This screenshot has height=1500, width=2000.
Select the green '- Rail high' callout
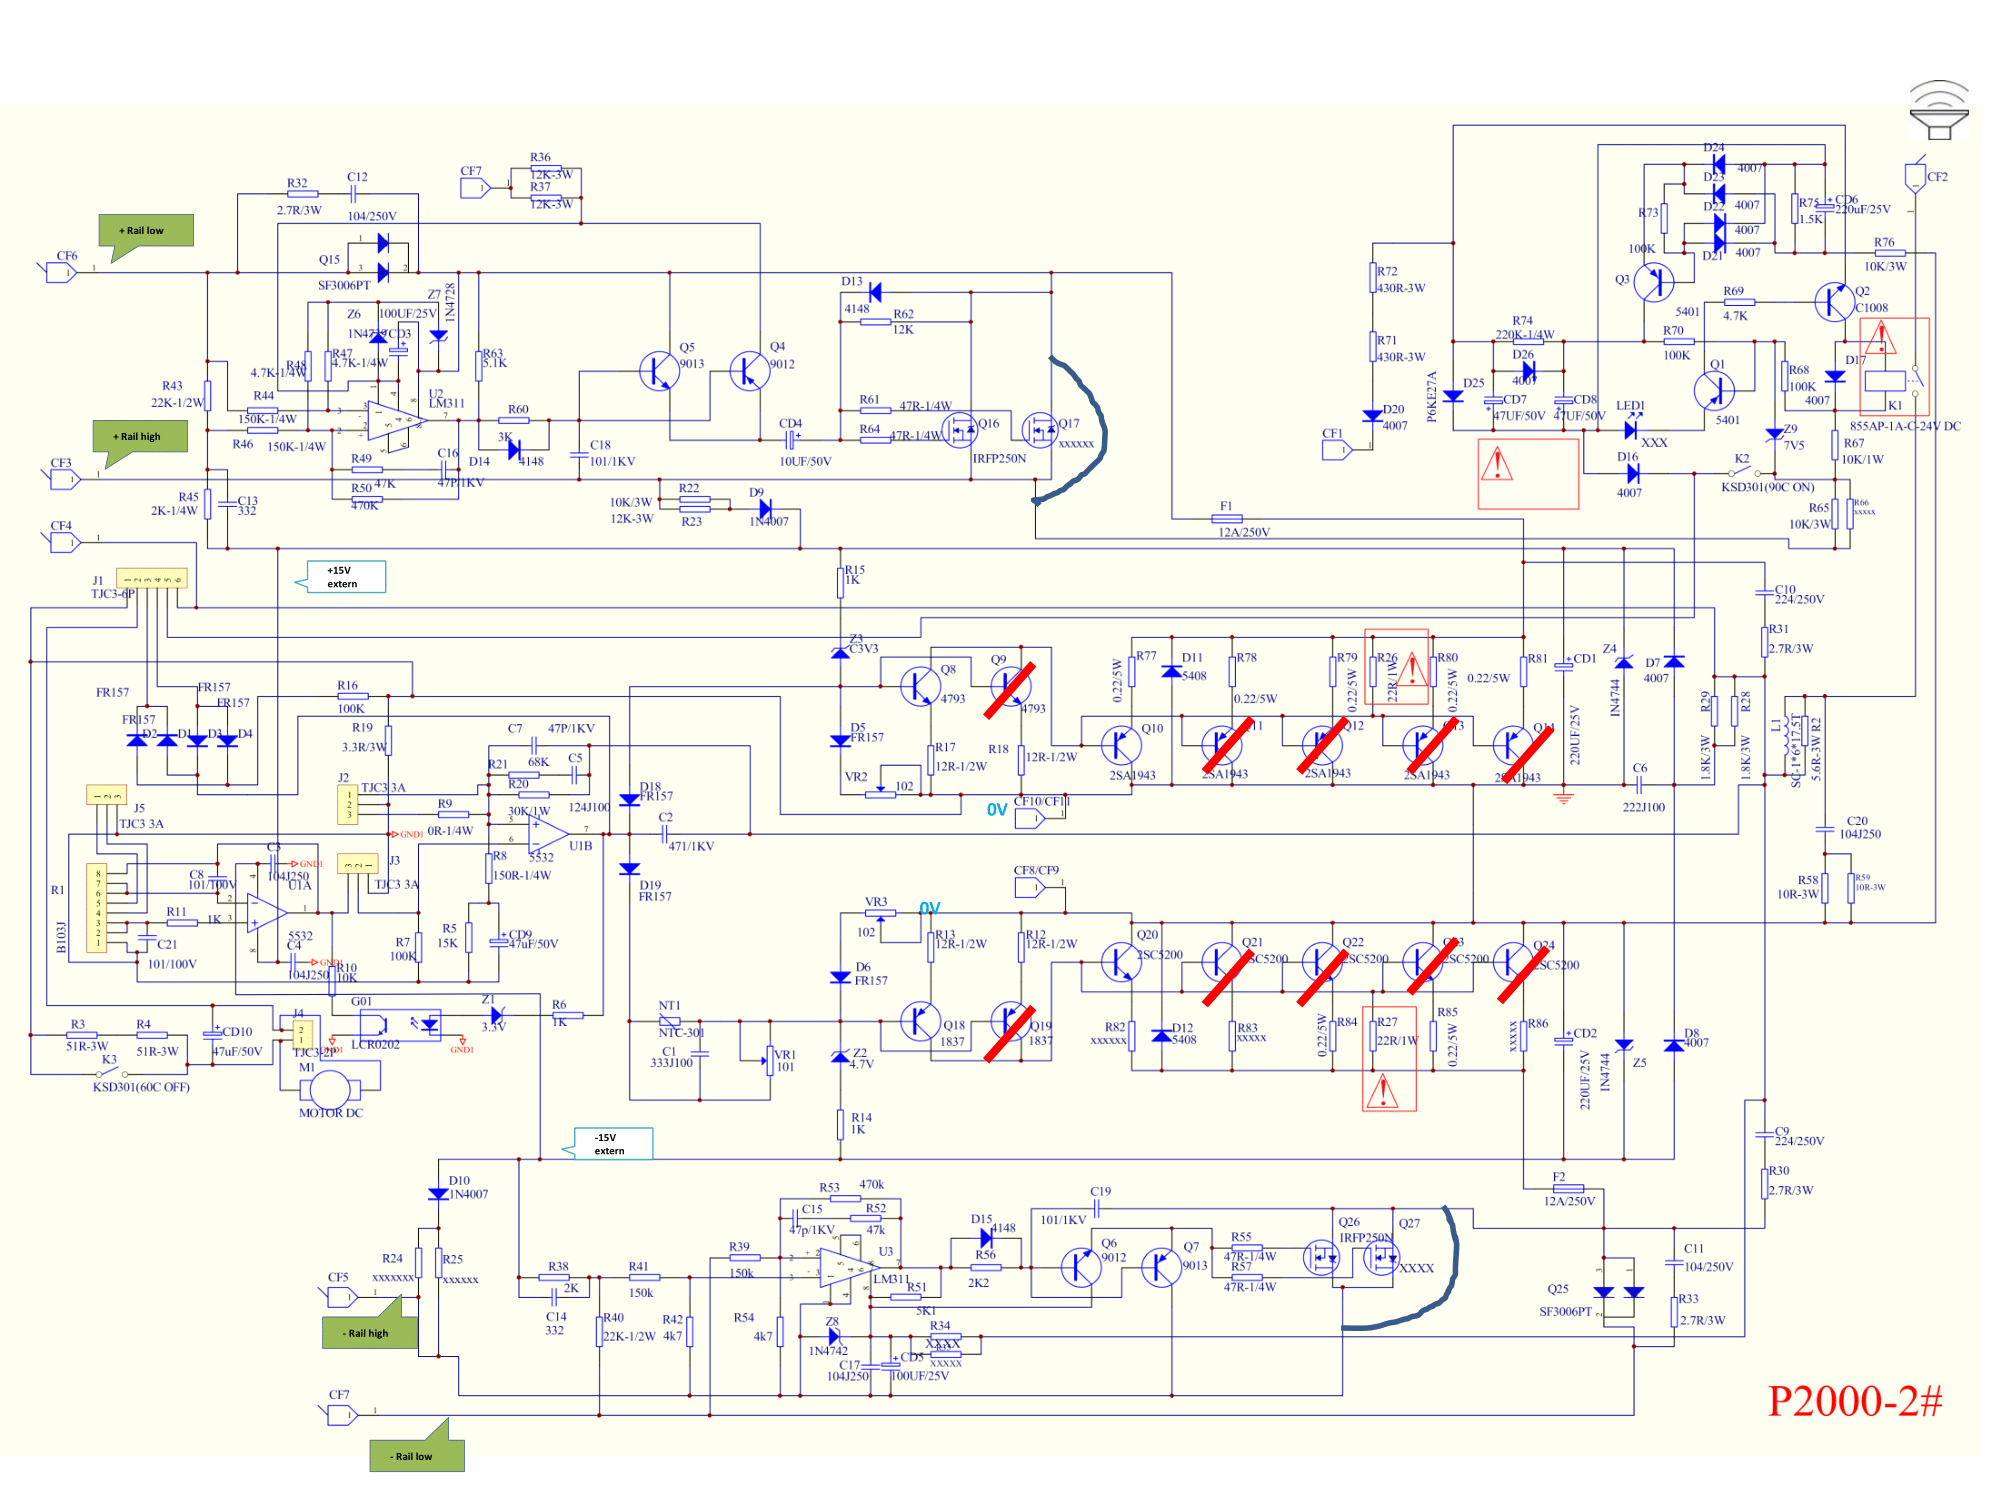pyautogui.click(x=369, y=1332)
